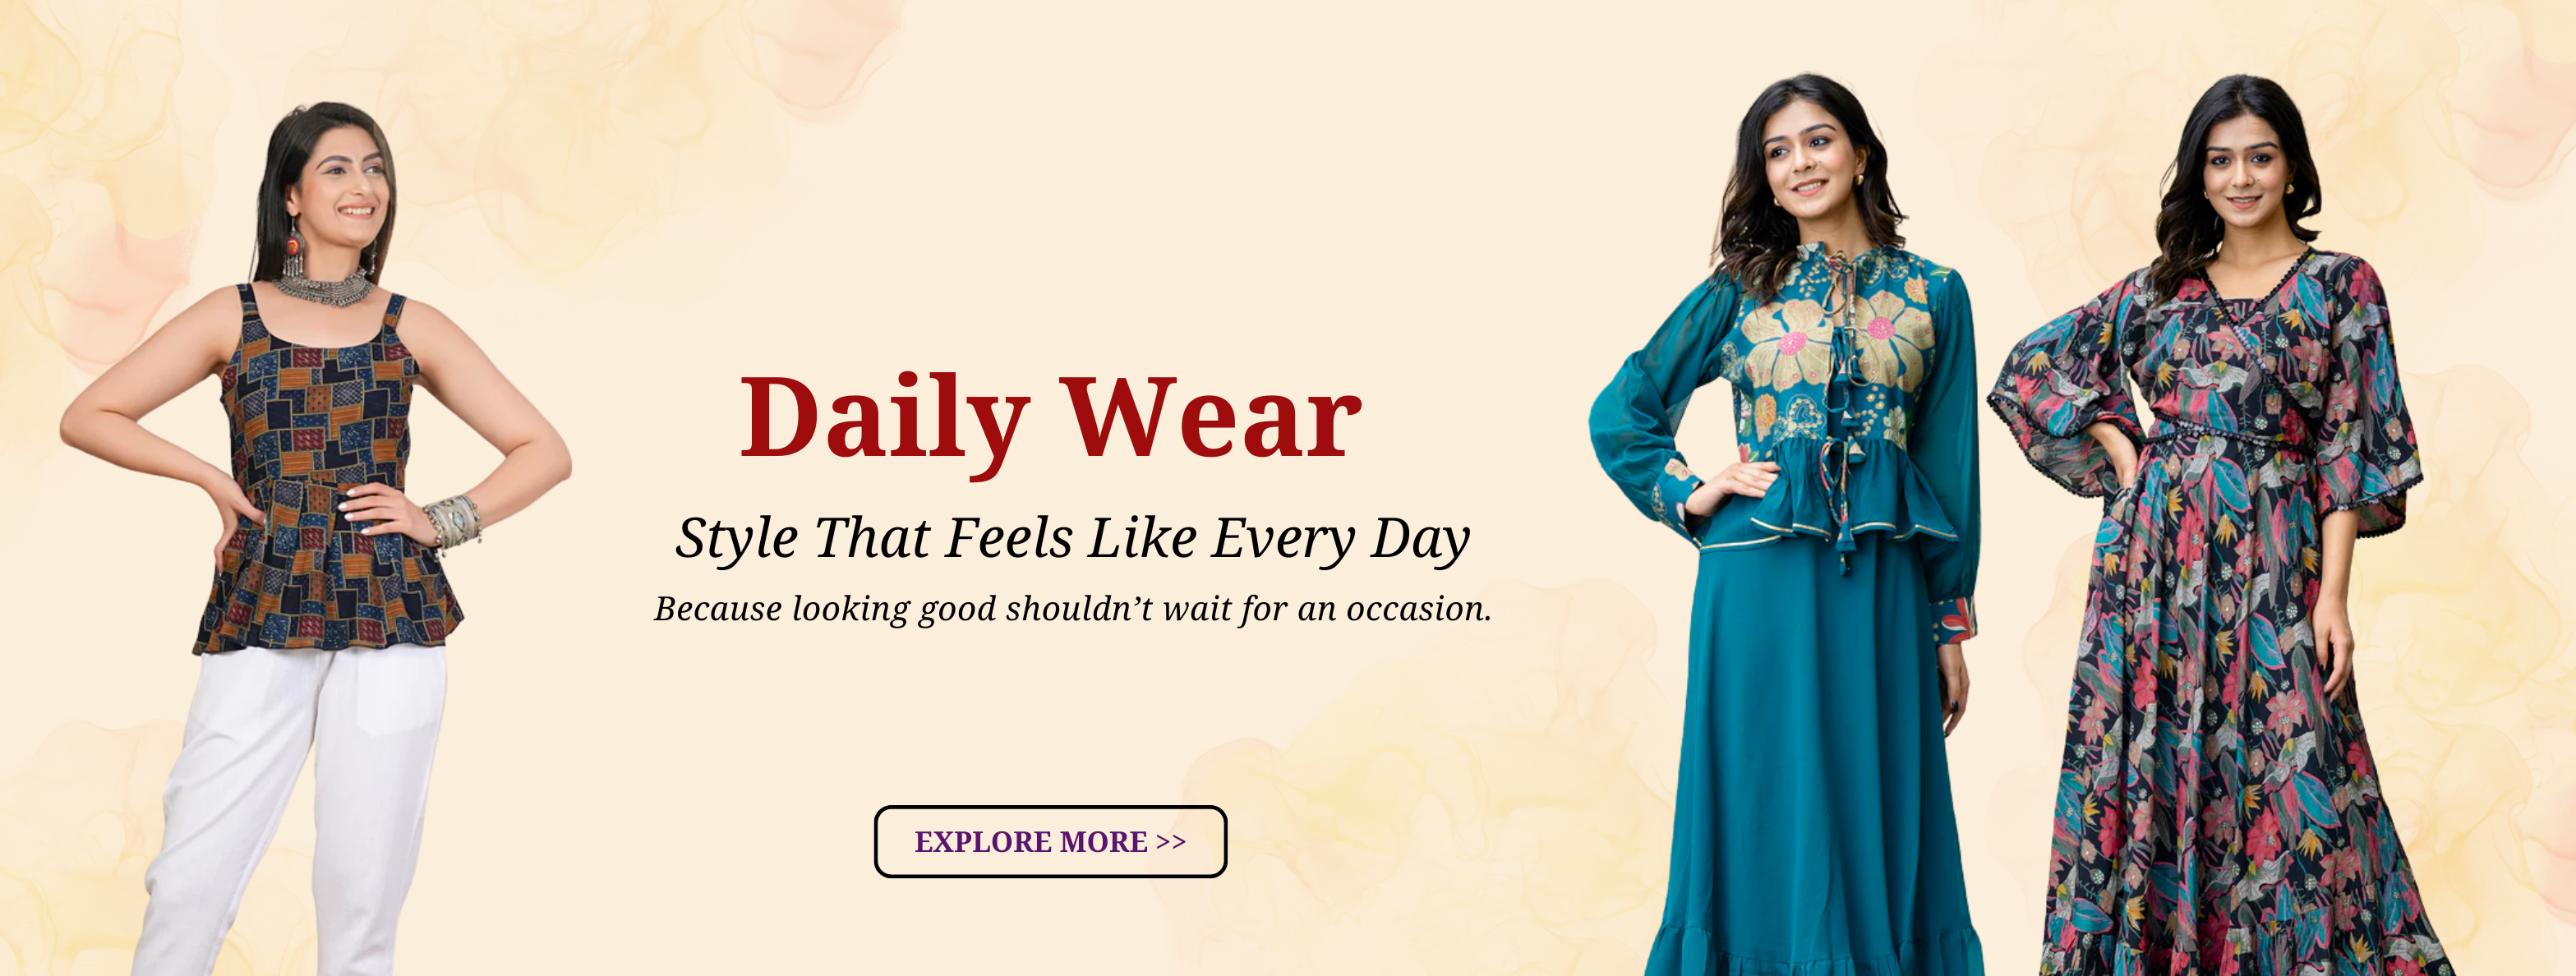The width and height of the screenshot is (2576, 976).
Task: Click the silver choker necklace
Action: 323,287
